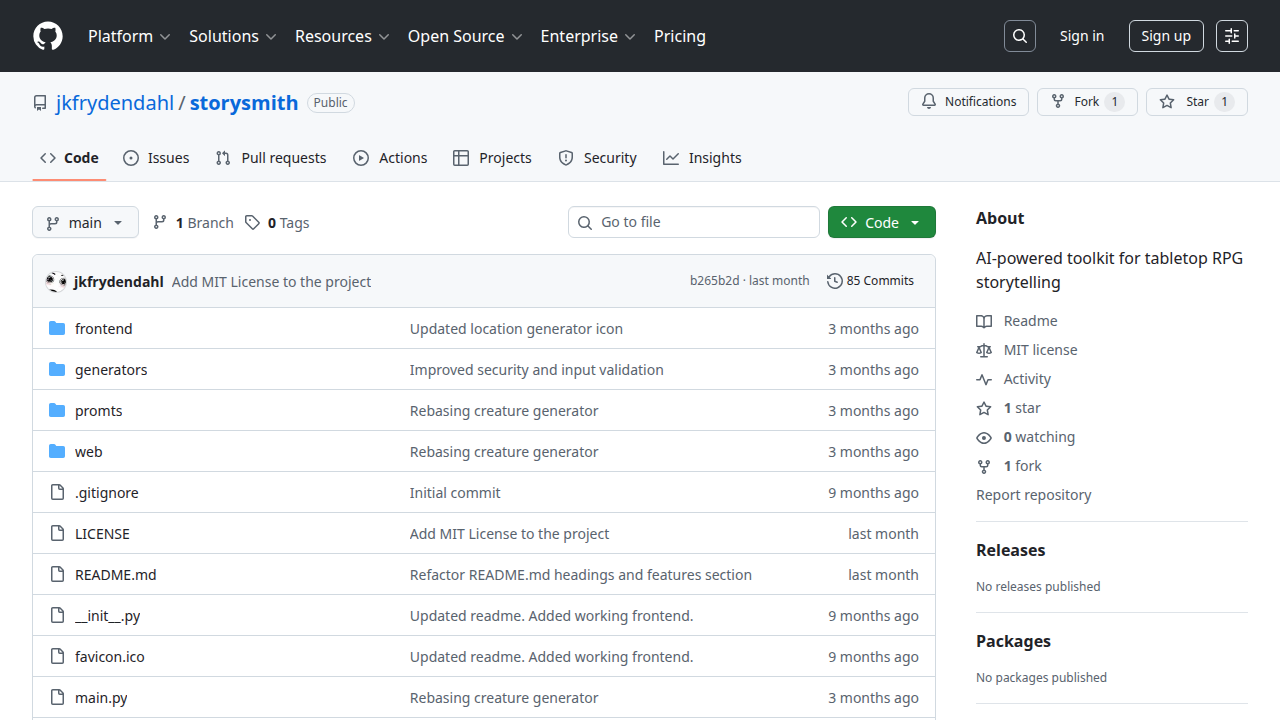1280x720 pixels.
Task: Click the book icon next to Readme
Action: 984,321
